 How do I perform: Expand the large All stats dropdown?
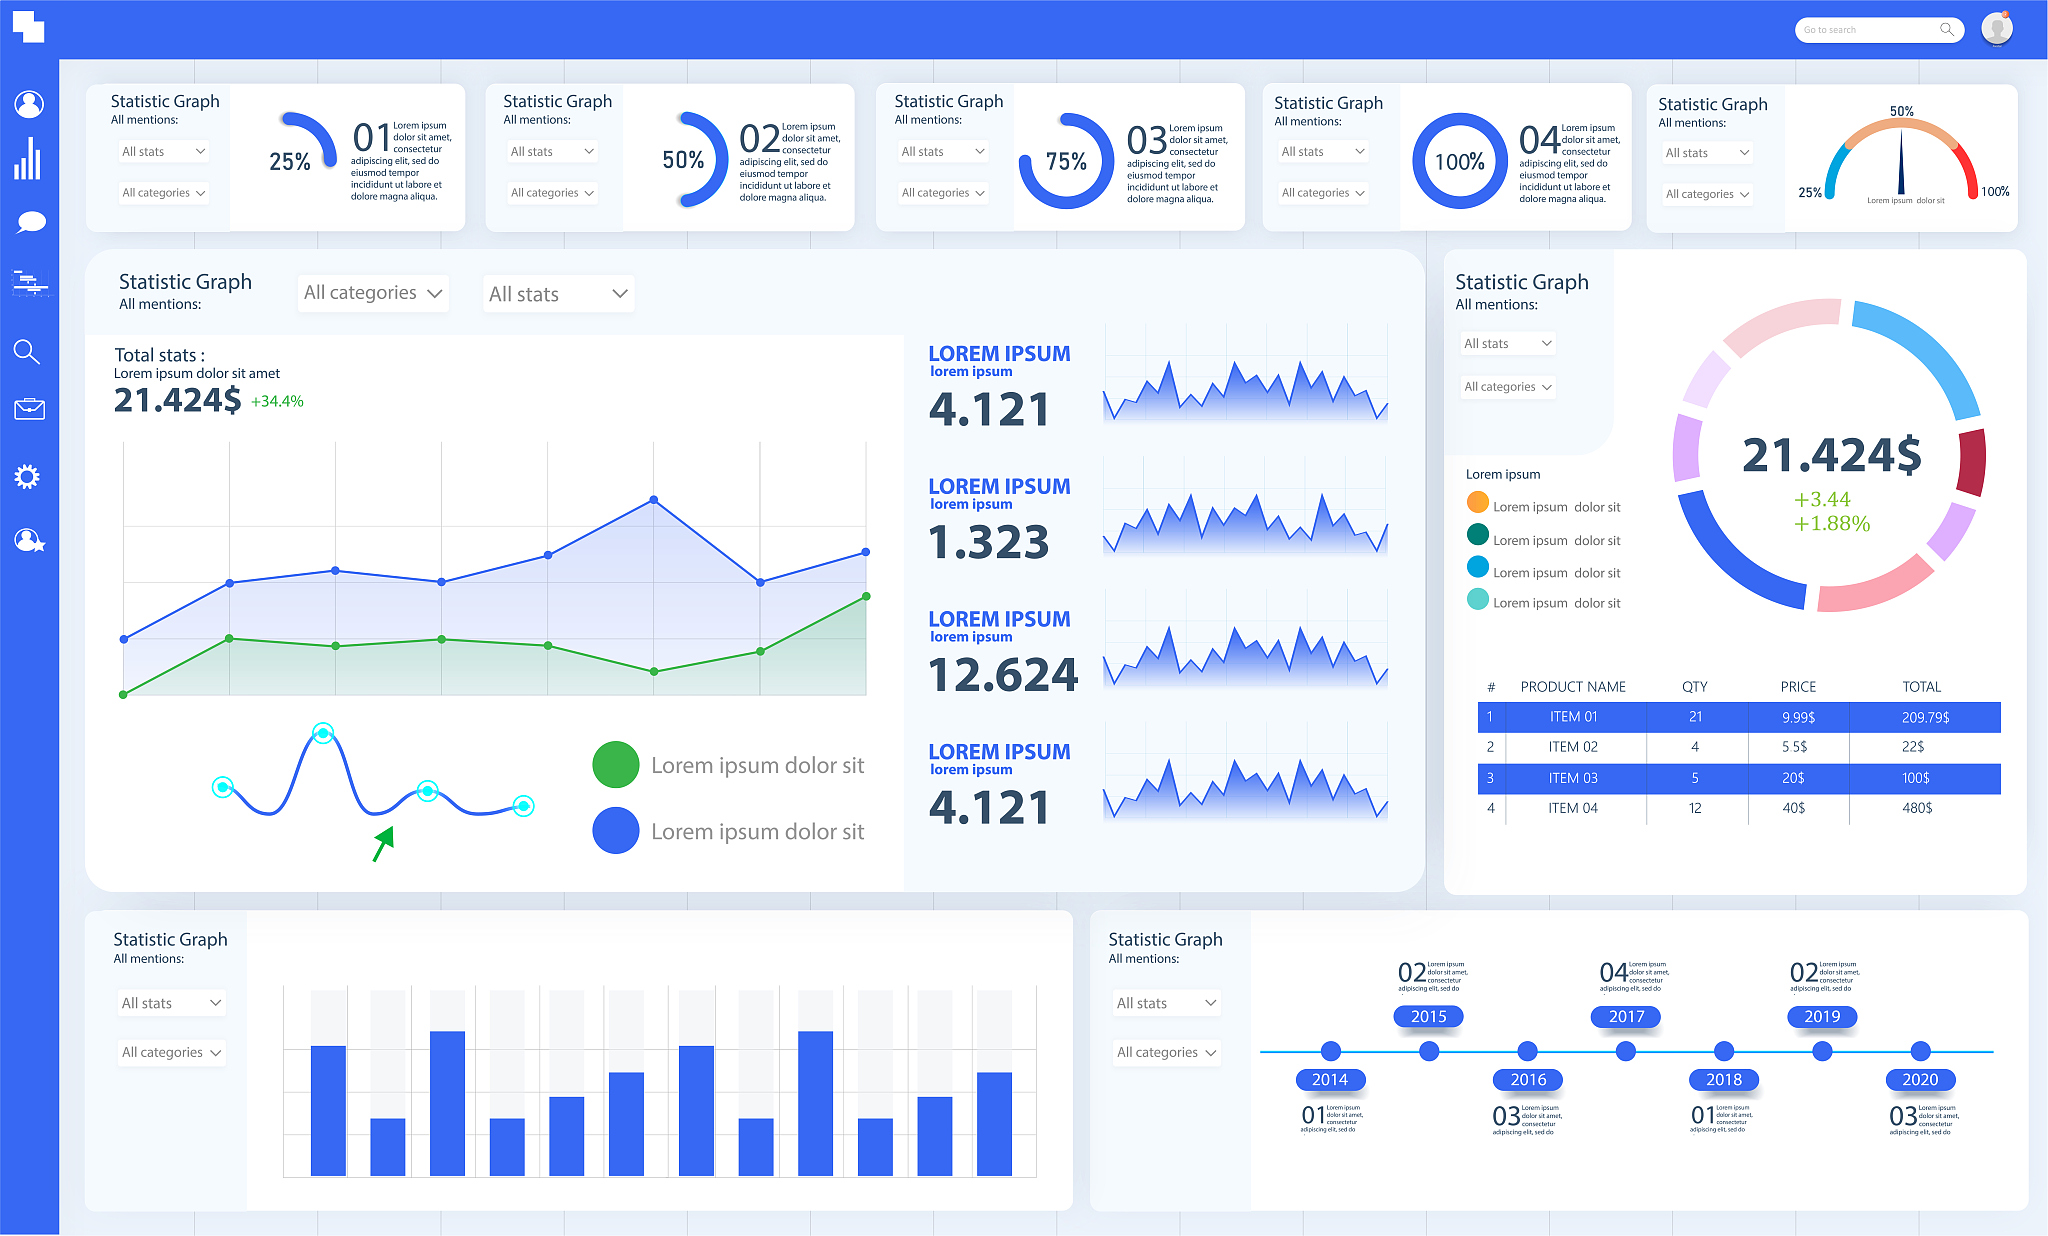[x=558, y=294]
